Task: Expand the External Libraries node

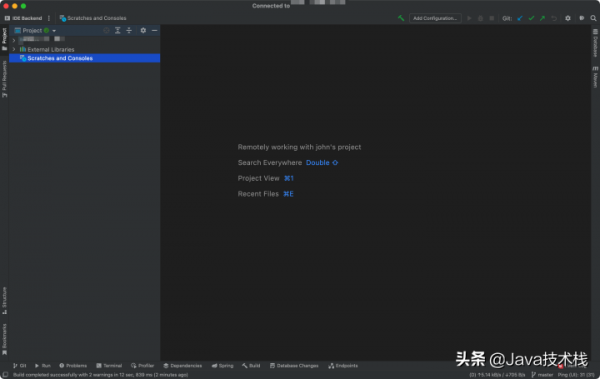Action: [14, 49]
